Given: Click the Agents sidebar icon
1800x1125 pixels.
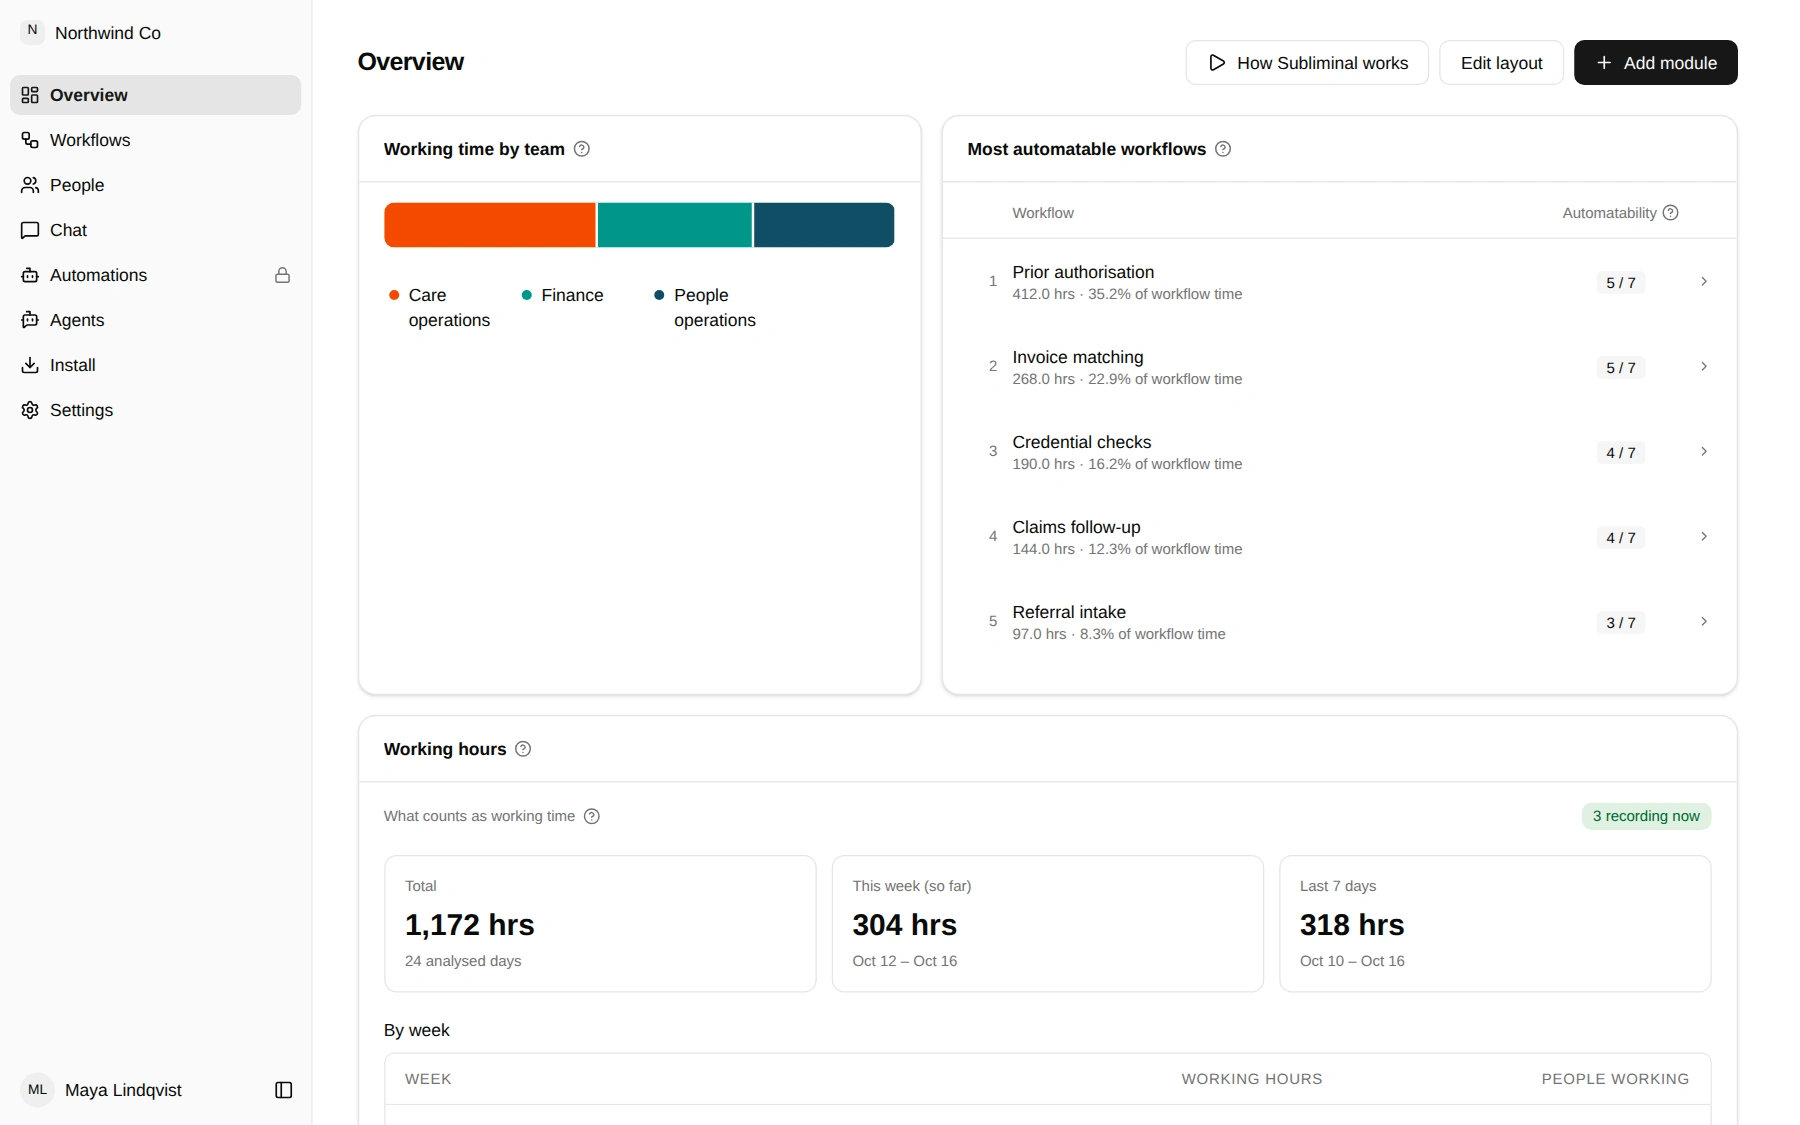Looking at the screenshot, I should (x=30, y=320).
